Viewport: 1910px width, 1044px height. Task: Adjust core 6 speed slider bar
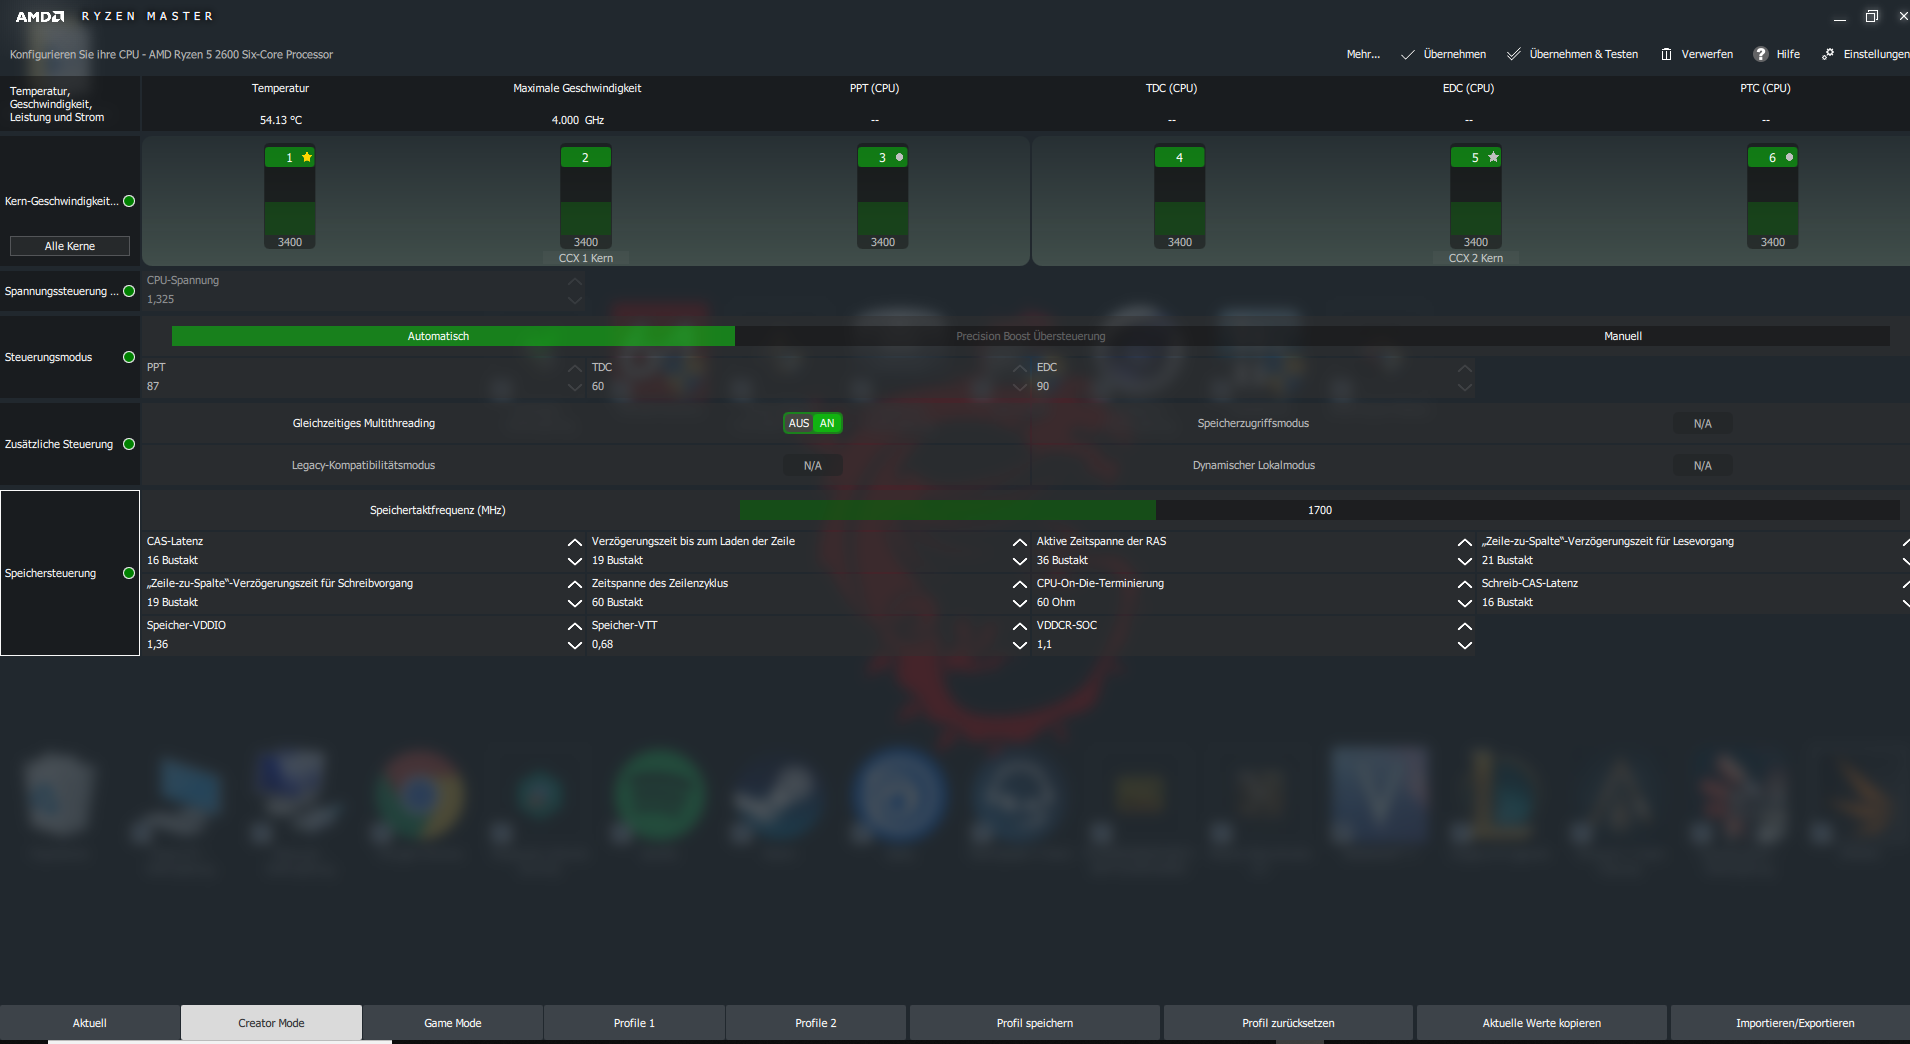(1773, 201)
